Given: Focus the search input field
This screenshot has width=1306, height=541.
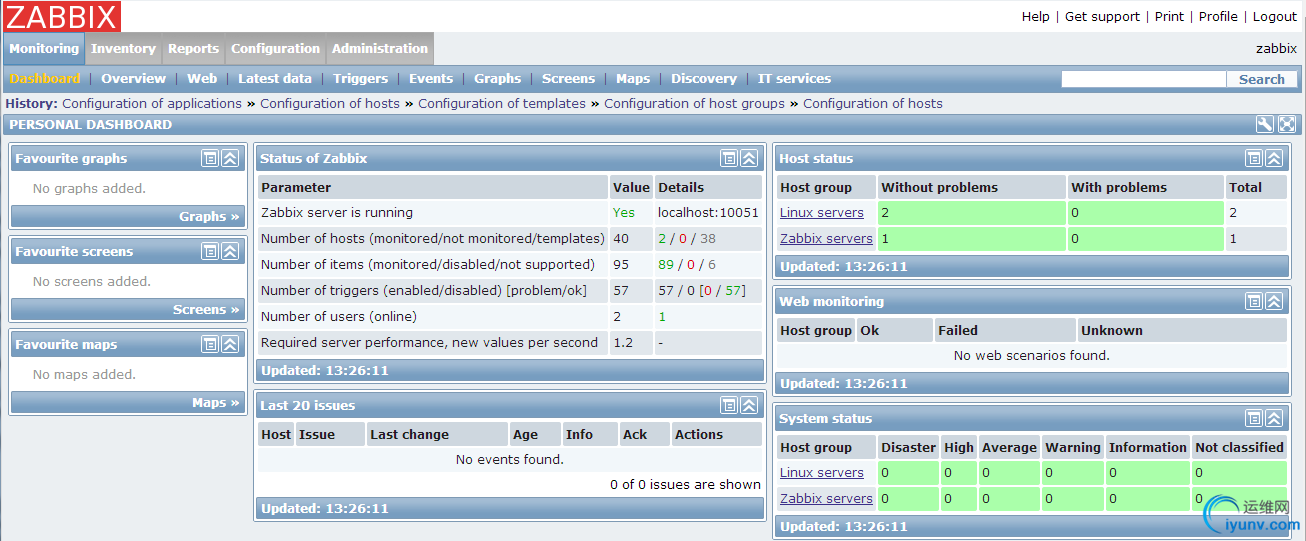Looking at the screenshot, I should click(x=1144, y=79).
